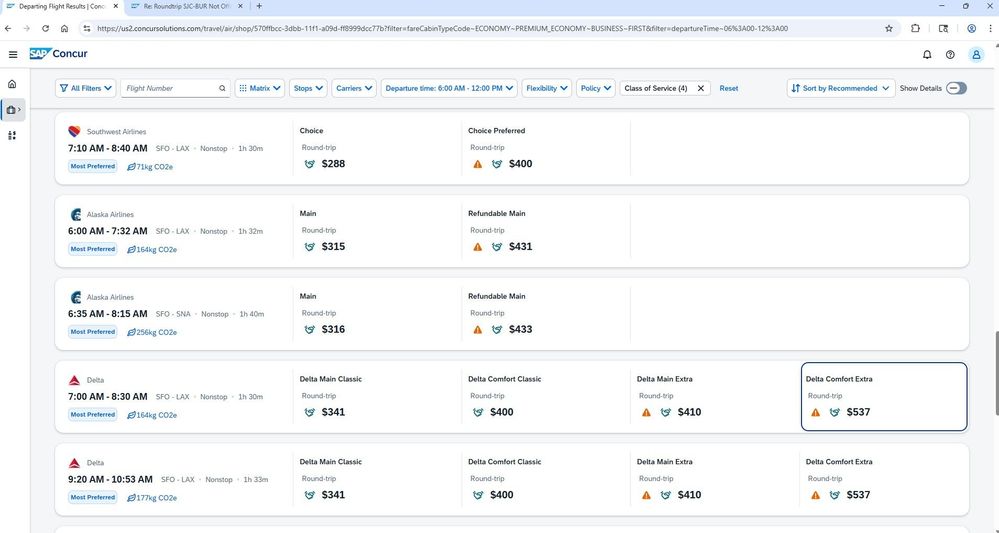Viewport: 999px width, 533px height.
Task: Open the user profile icon in Concur
Action: point(976,55)
